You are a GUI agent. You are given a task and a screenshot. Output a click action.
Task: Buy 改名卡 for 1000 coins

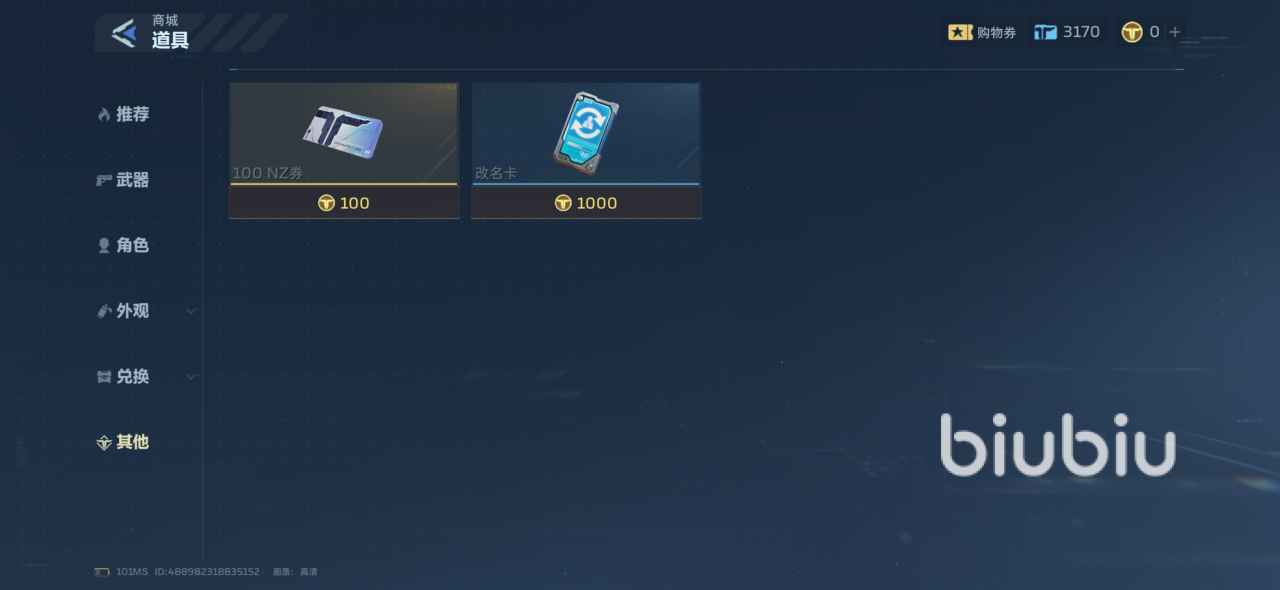point(586,203)
